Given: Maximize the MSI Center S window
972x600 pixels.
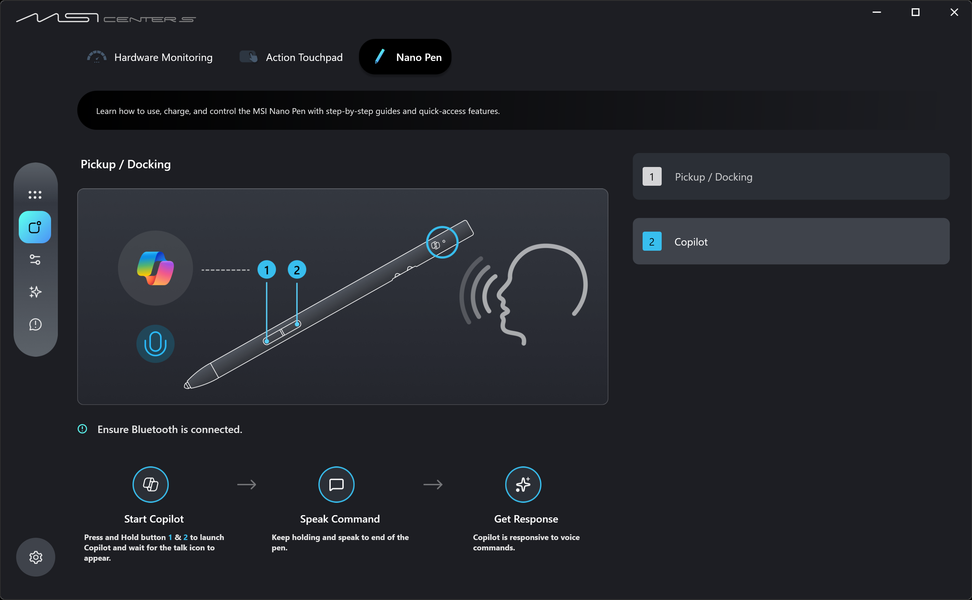Looking at the screenshot, I should click(915, 12).
